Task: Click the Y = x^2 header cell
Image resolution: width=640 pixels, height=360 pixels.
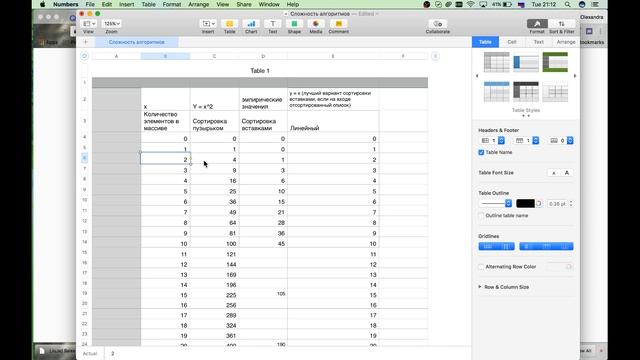Action: click(214, 99)
